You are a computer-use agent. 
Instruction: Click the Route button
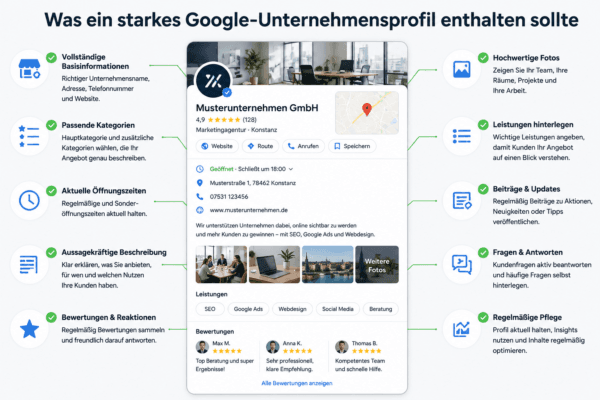(x=260, y=146)
